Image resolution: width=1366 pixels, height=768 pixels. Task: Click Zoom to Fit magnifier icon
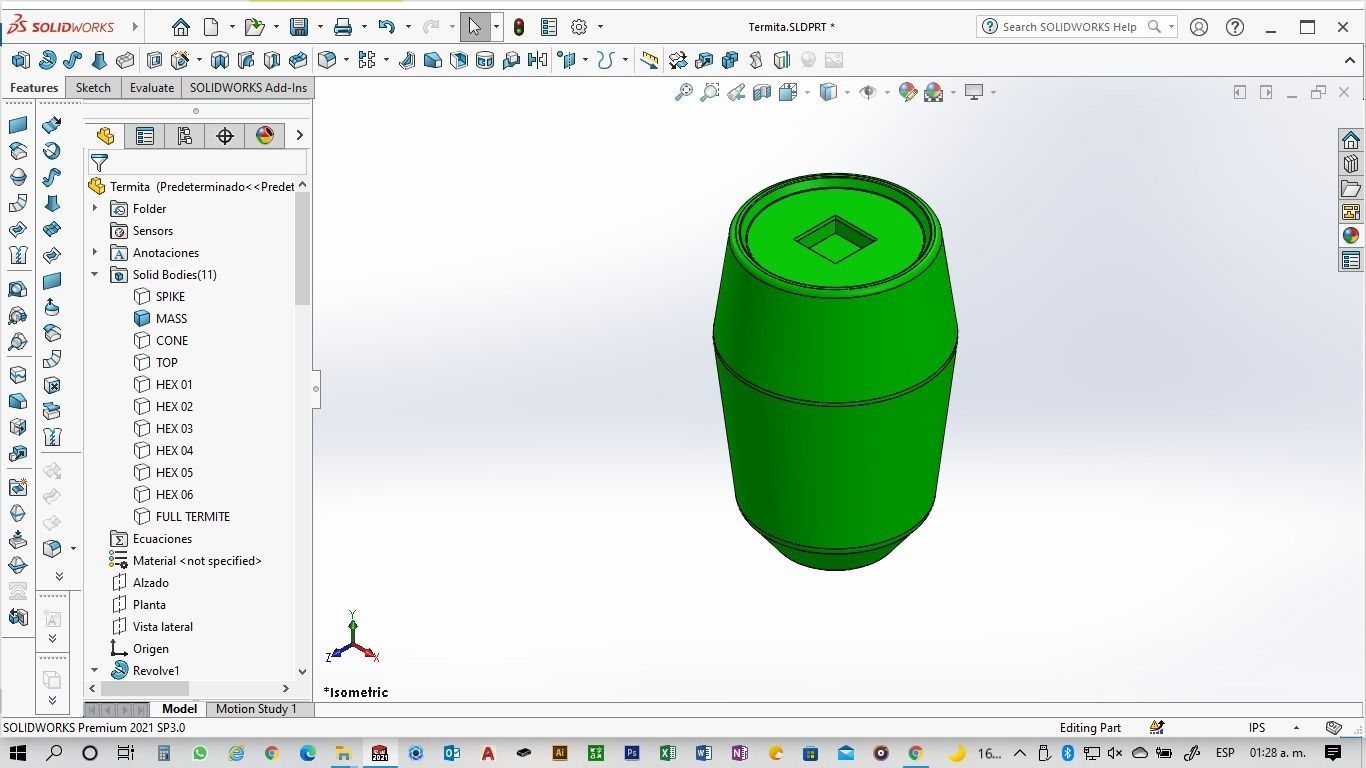tap(684, 92)
